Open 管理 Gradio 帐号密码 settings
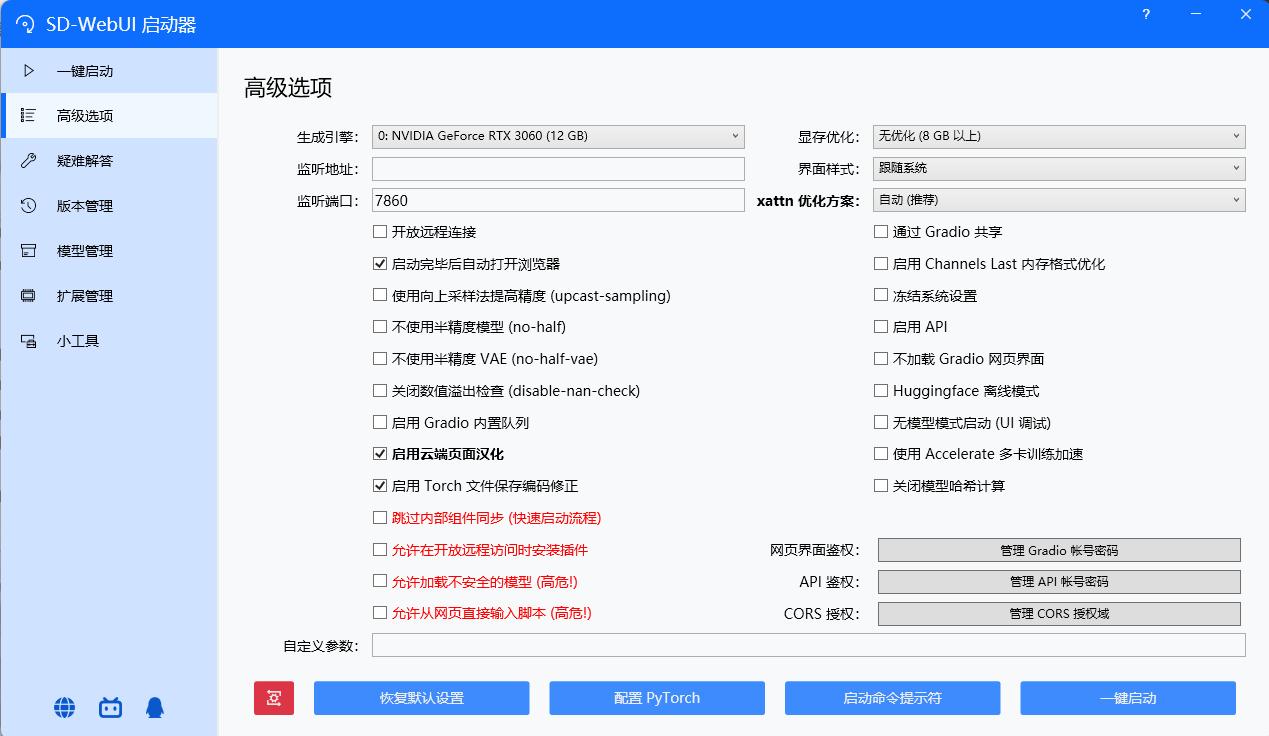 point(1060,549)
